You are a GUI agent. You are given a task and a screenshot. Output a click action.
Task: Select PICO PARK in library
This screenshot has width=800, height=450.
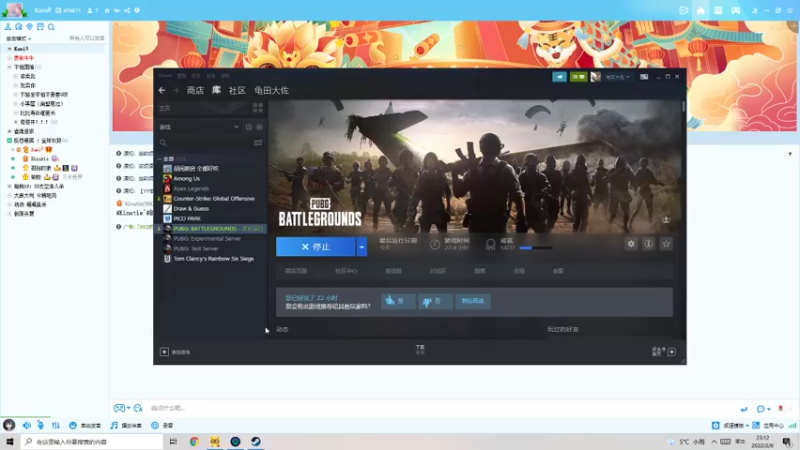click(187, 218)
